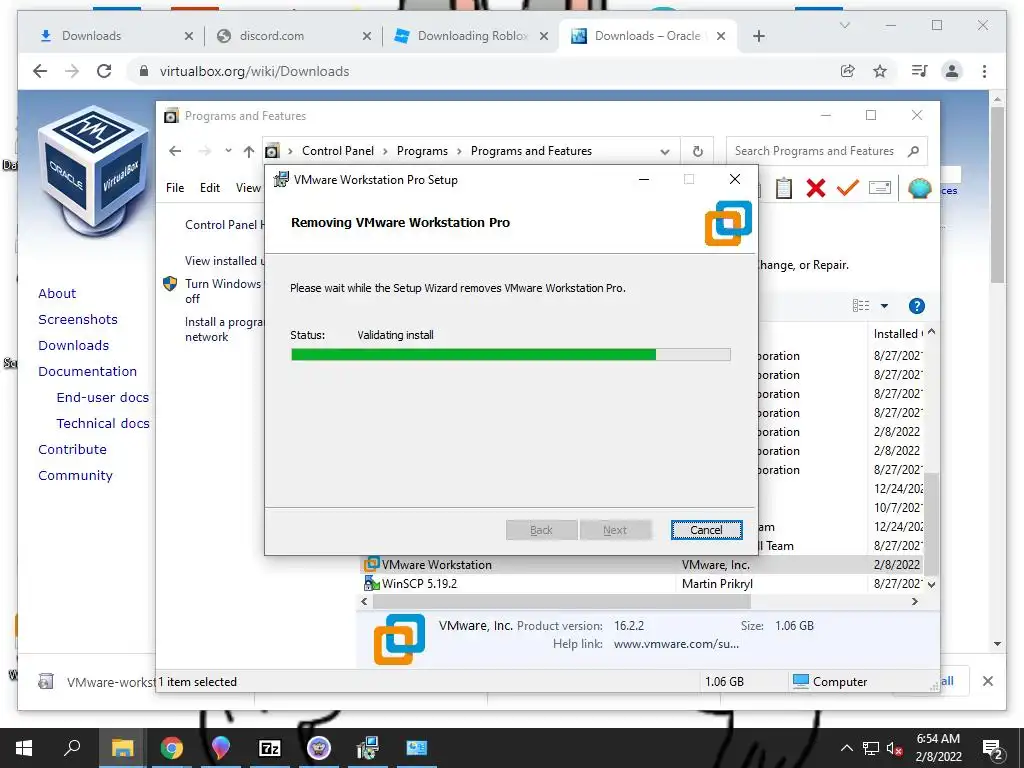This screenshot has height=768, width=1024.
Task: Open the Edit menu
Action: [210, 188]
